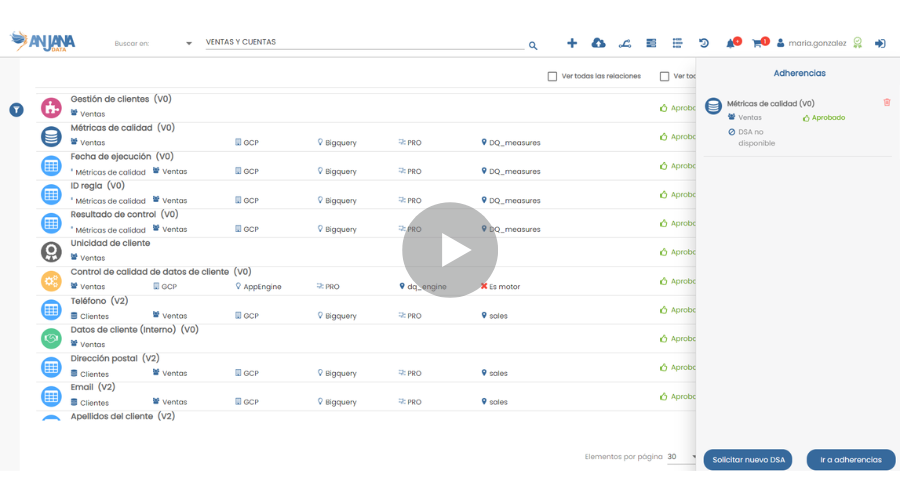The image size is (900, 500).
Task: Open the 'Gestión de clientes (V0)' row
Action: (x=121, y=99)
